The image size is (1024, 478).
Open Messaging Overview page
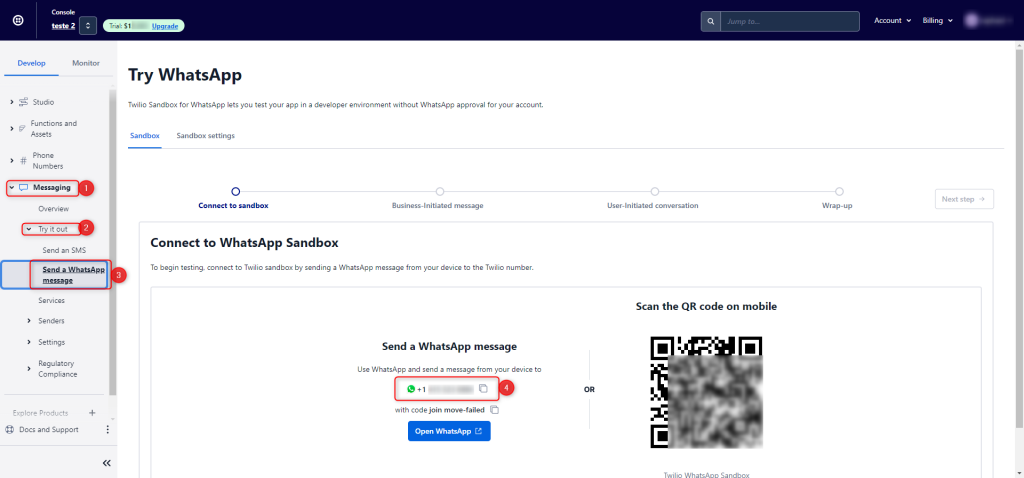coord(54,209)
